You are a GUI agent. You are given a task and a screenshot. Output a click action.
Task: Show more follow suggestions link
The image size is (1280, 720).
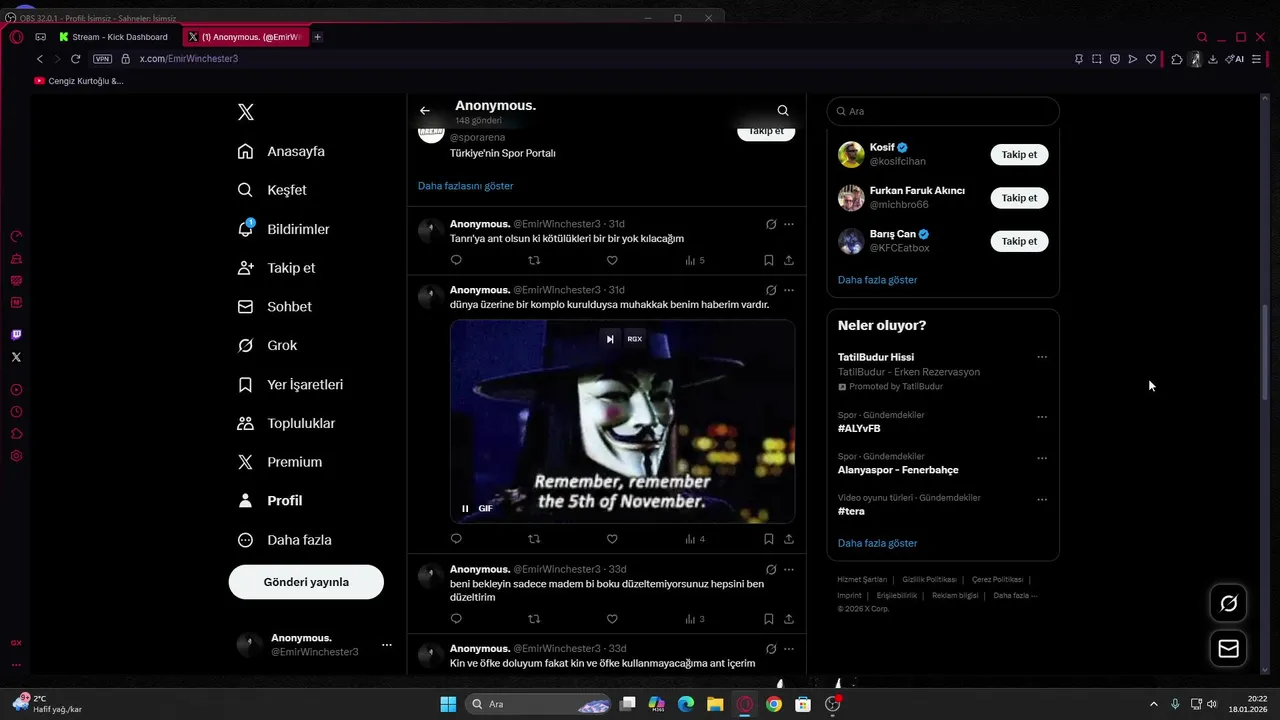point(877,280)
